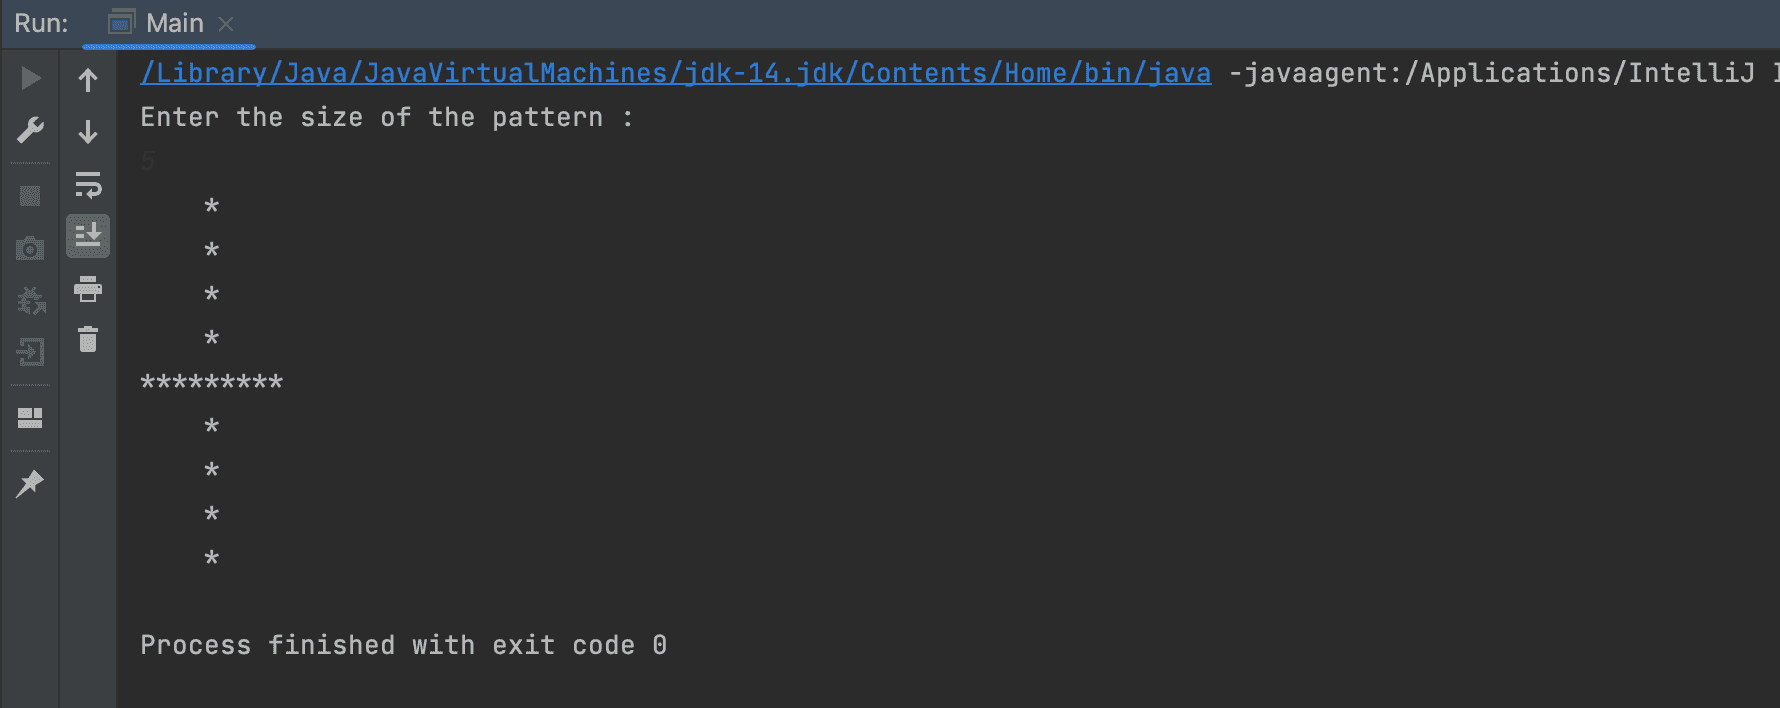
Task: Click the Run: panel label
Action: click(x=41, y=23)
